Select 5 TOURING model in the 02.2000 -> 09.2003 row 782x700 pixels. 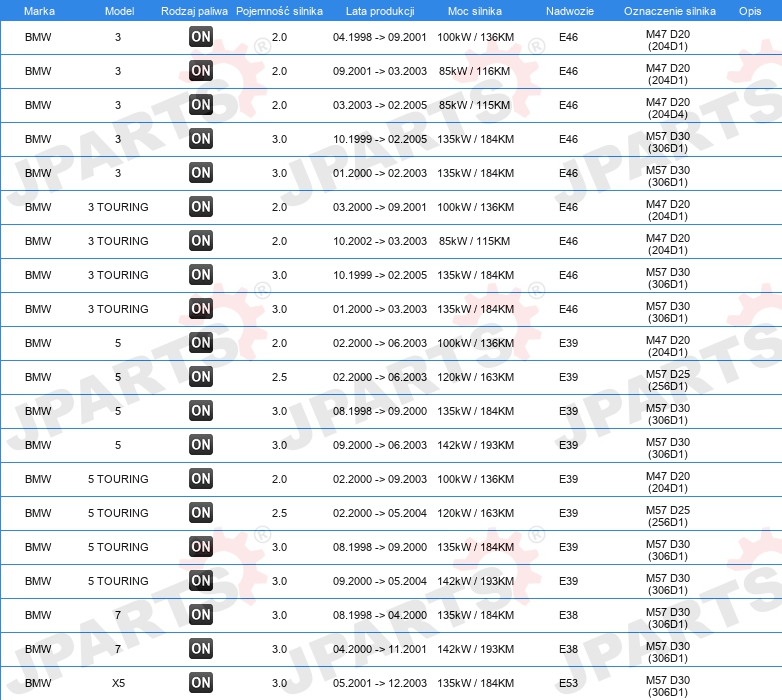pos(118,479)
